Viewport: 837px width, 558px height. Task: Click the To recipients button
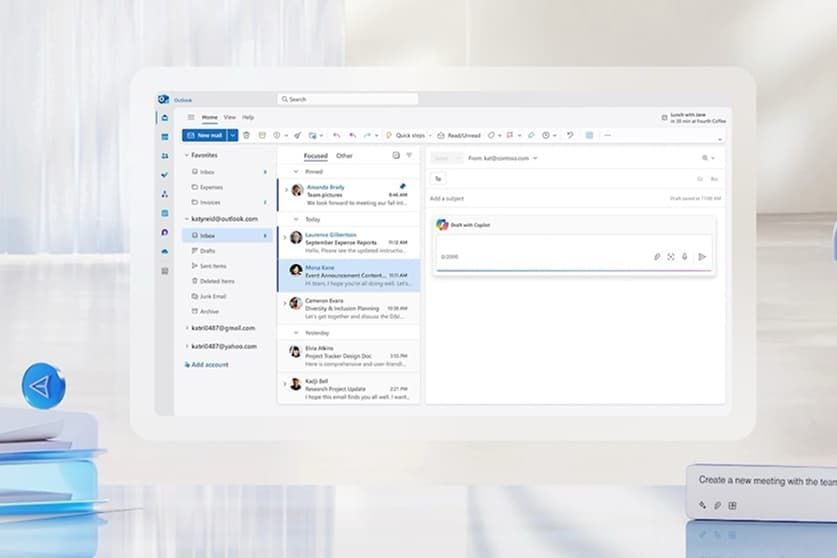(438, 179)
